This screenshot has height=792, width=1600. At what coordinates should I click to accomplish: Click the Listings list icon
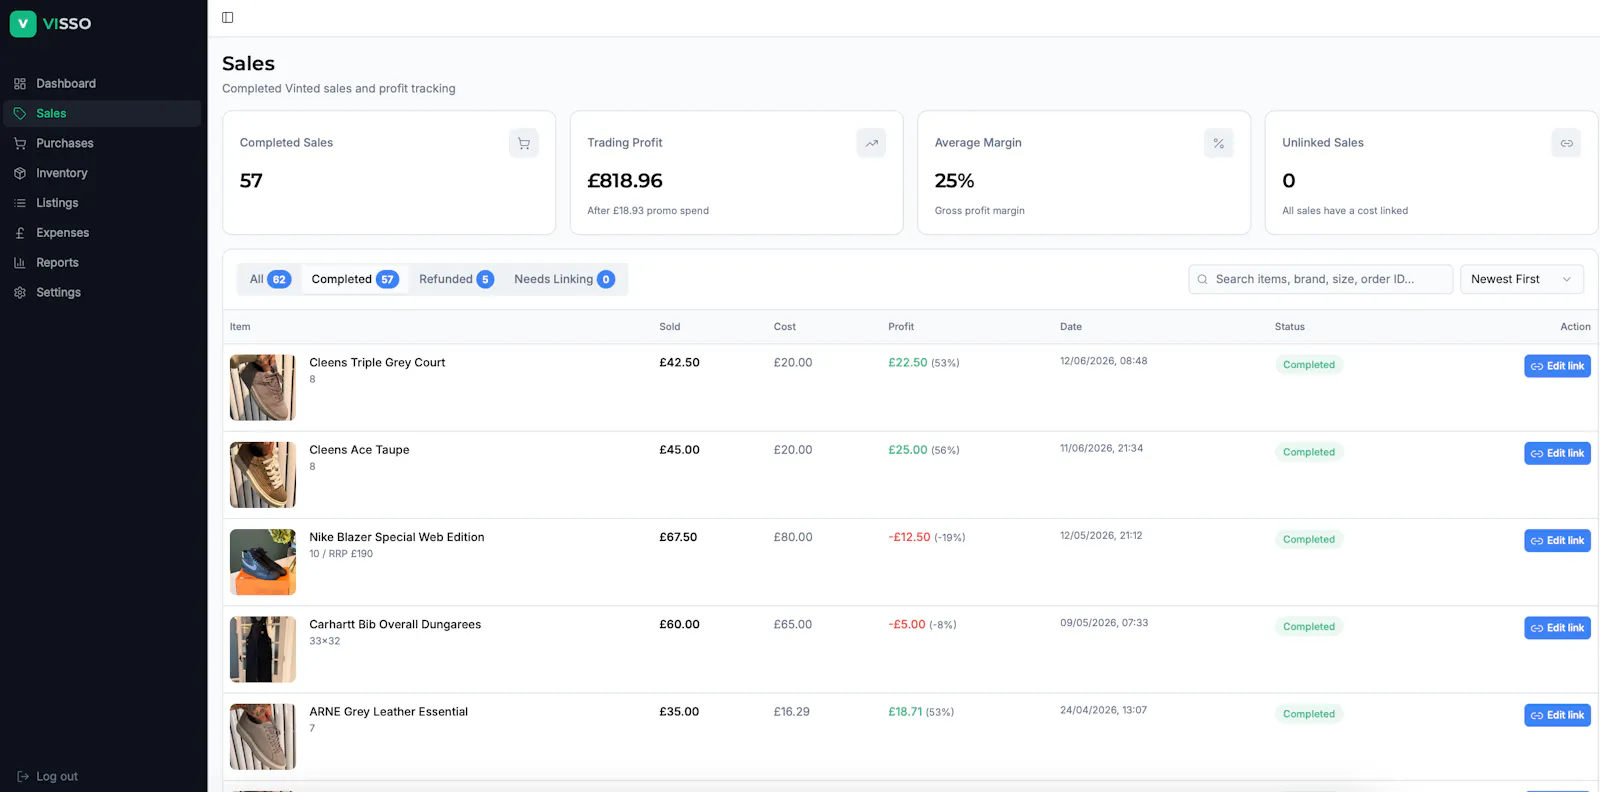tap(20, 203)
